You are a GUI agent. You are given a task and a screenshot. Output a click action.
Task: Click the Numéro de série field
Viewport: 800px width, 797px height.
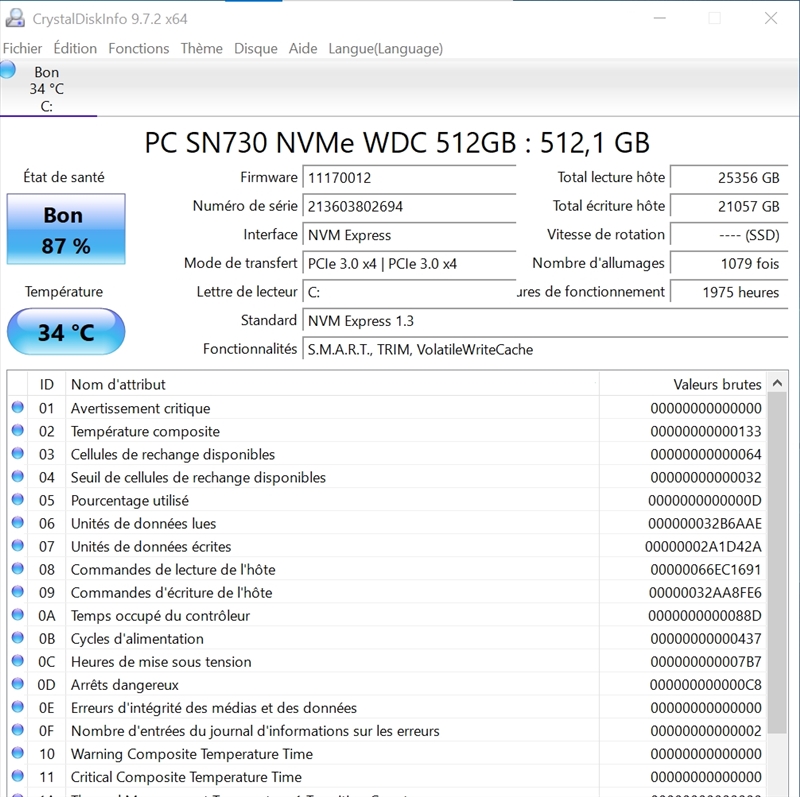[408, 206]
